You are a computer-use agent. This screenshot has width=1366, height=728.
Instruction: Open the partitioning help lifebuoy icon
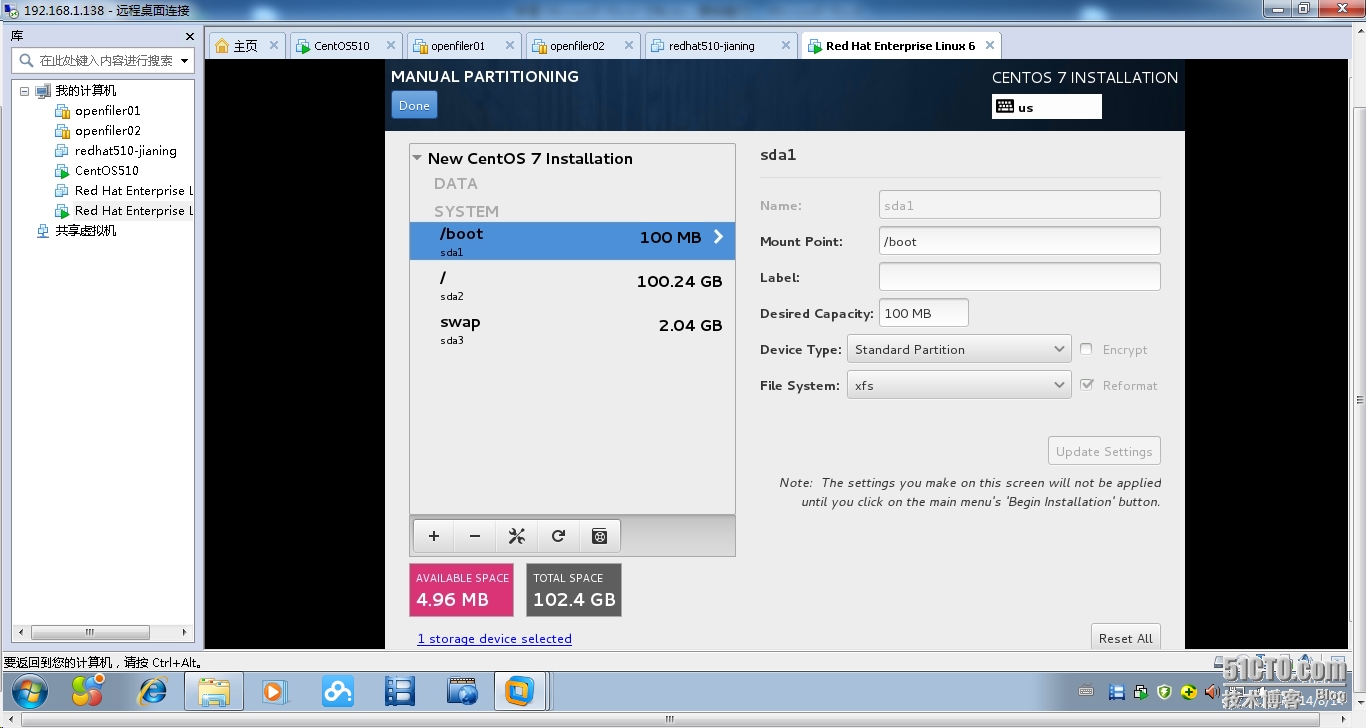click(x=599, y=536)
